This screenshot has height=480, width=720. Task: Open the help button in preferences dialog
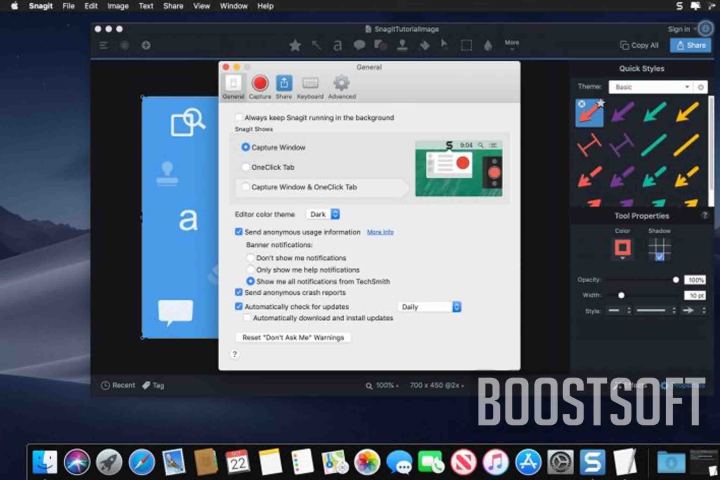pyautogui.click(x=235, y=354)
